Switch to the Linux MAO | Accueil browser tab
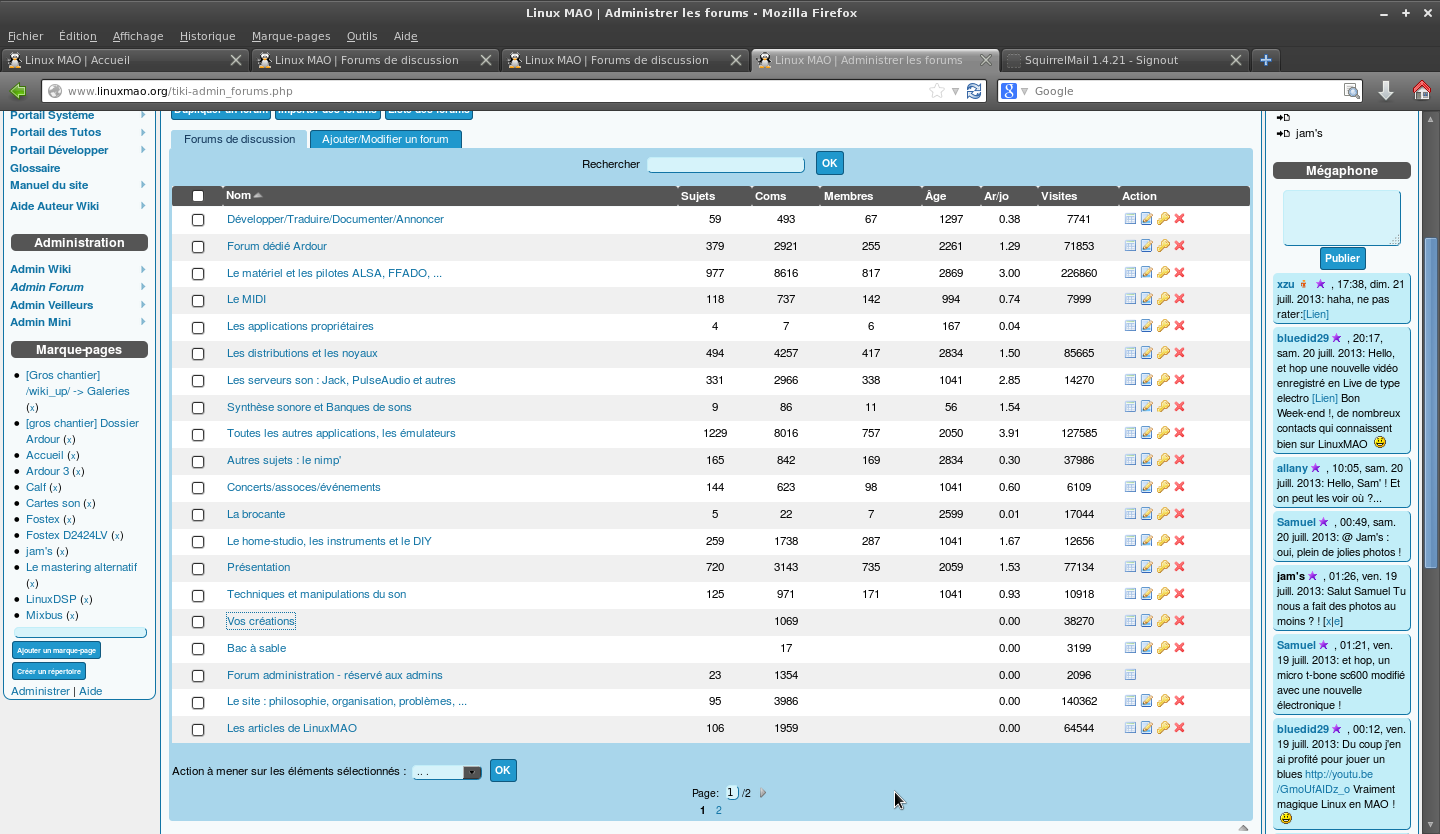The width and height of the screenshot is (1440, 834). point(125,60)
